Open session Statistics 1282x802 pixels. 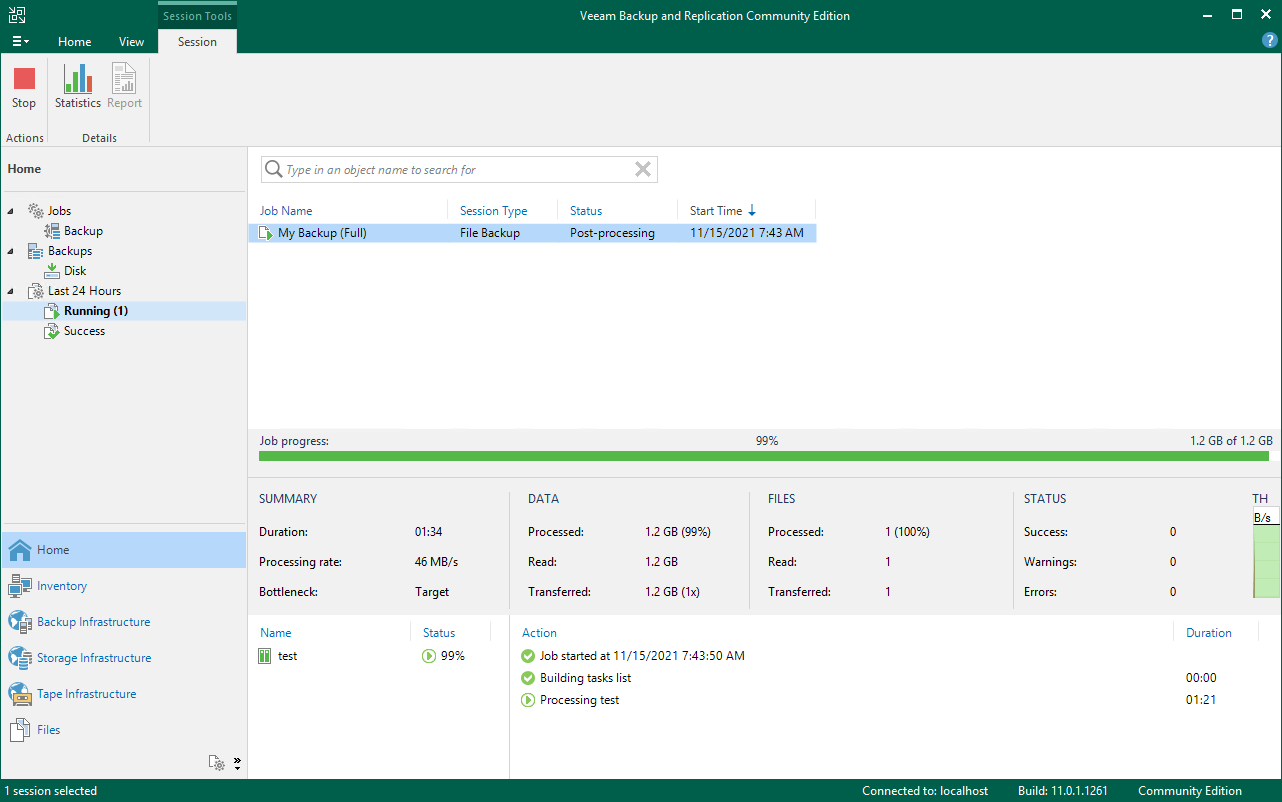tap(78, 88)
